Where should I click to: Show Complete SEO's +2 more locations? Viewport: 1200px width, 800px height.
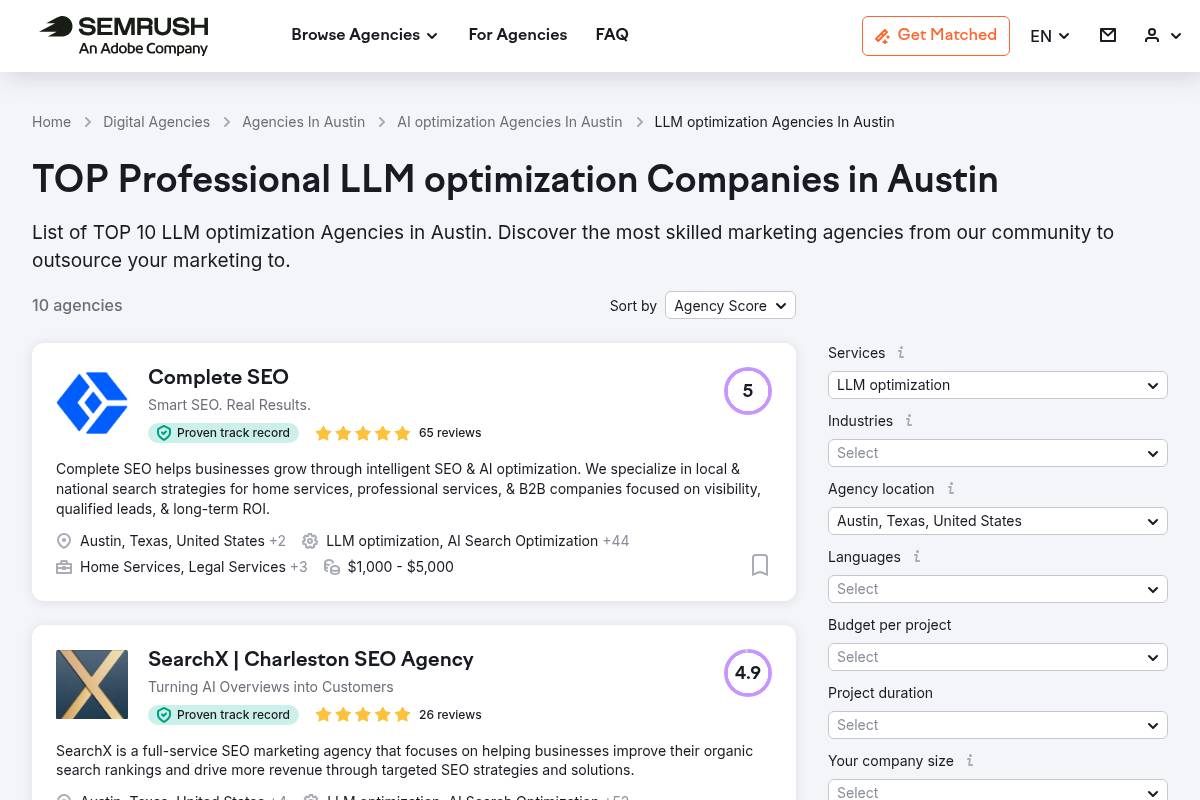tap(277, 541)
